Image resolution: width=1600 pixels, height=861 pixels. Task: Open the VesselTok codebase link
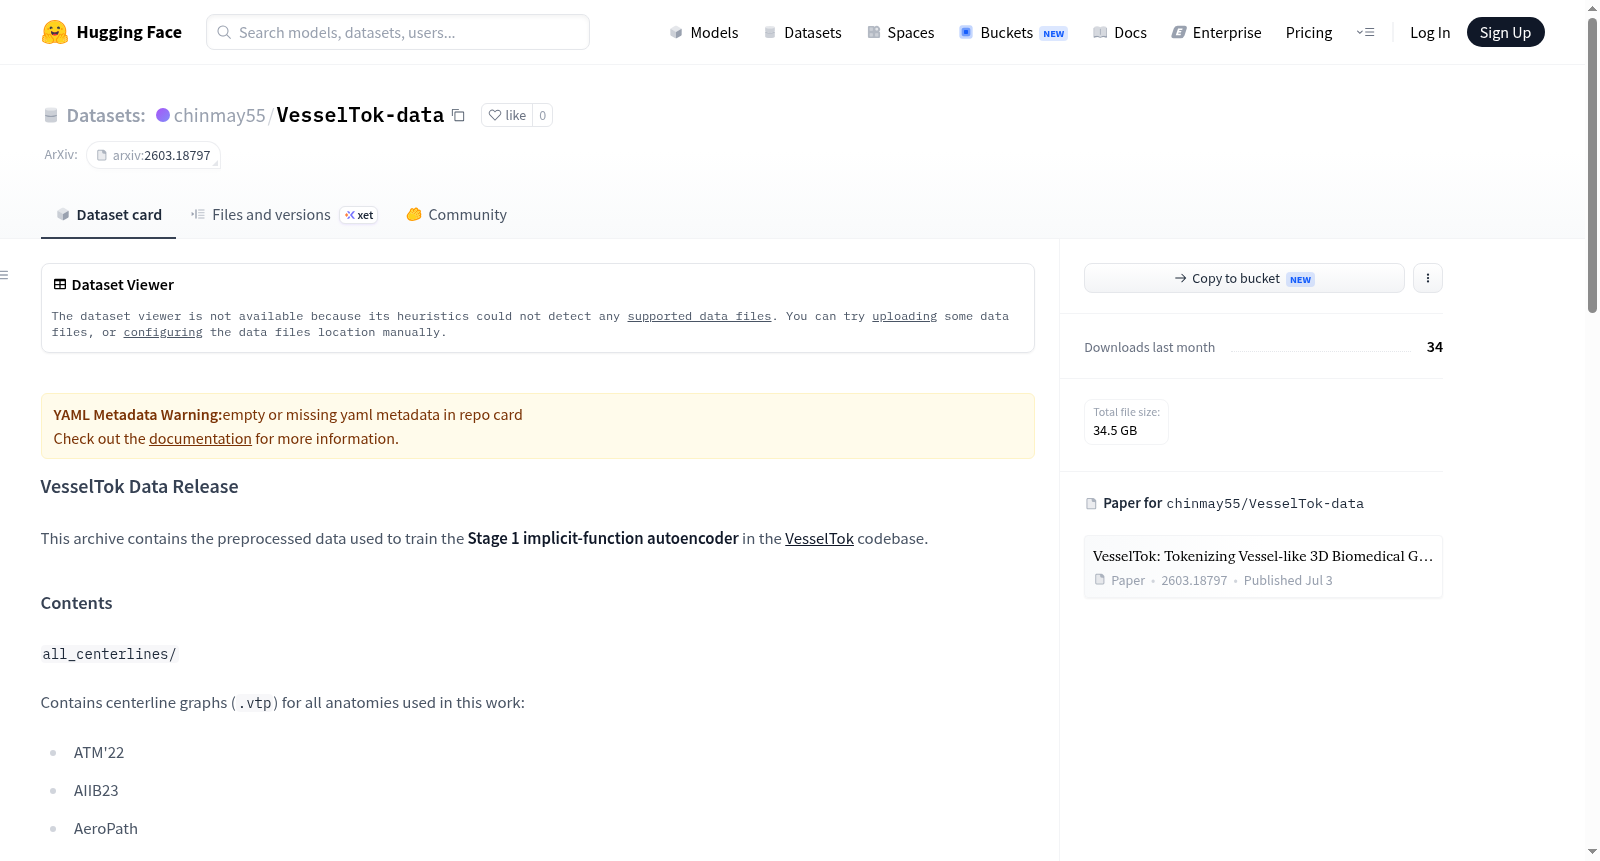point(819,539)
